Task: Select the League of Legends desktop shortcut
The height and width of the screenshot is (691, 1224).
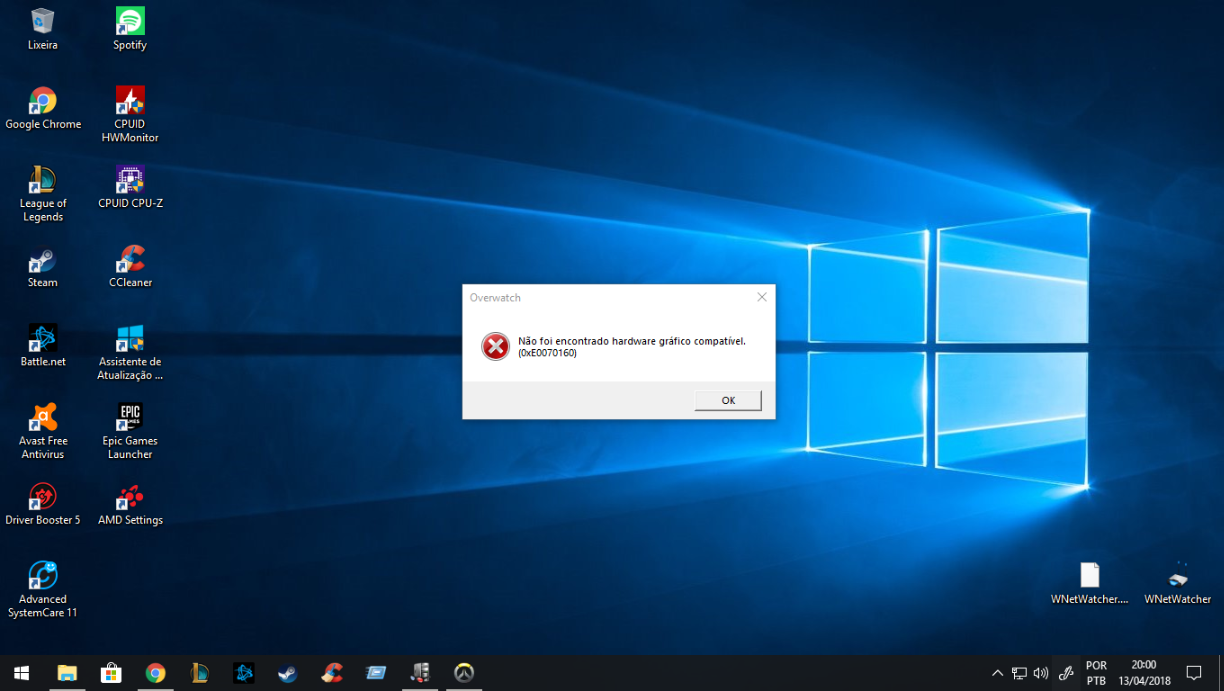Action: tap(43, 194)
